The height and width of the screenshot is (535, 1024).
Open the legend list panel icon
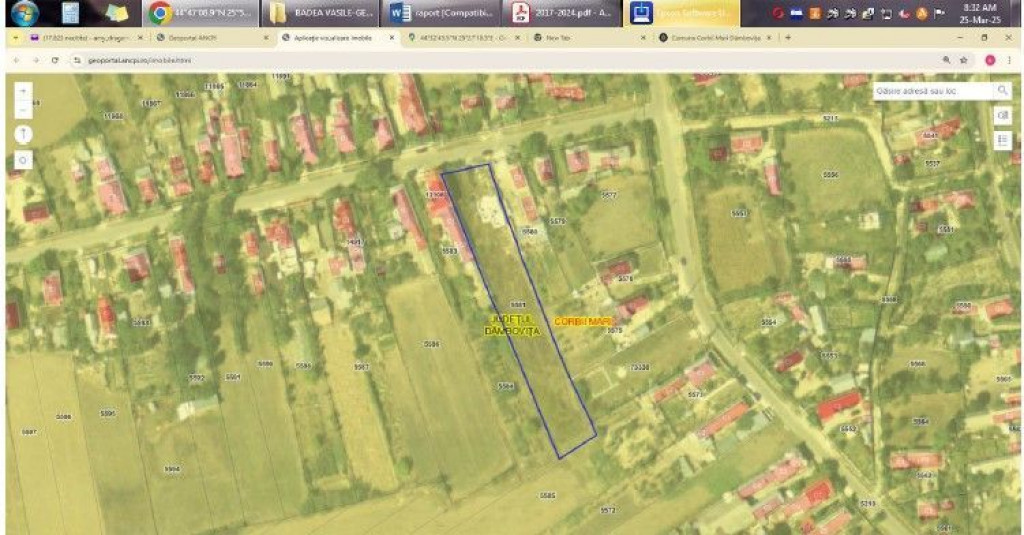tap(1002, 140)
